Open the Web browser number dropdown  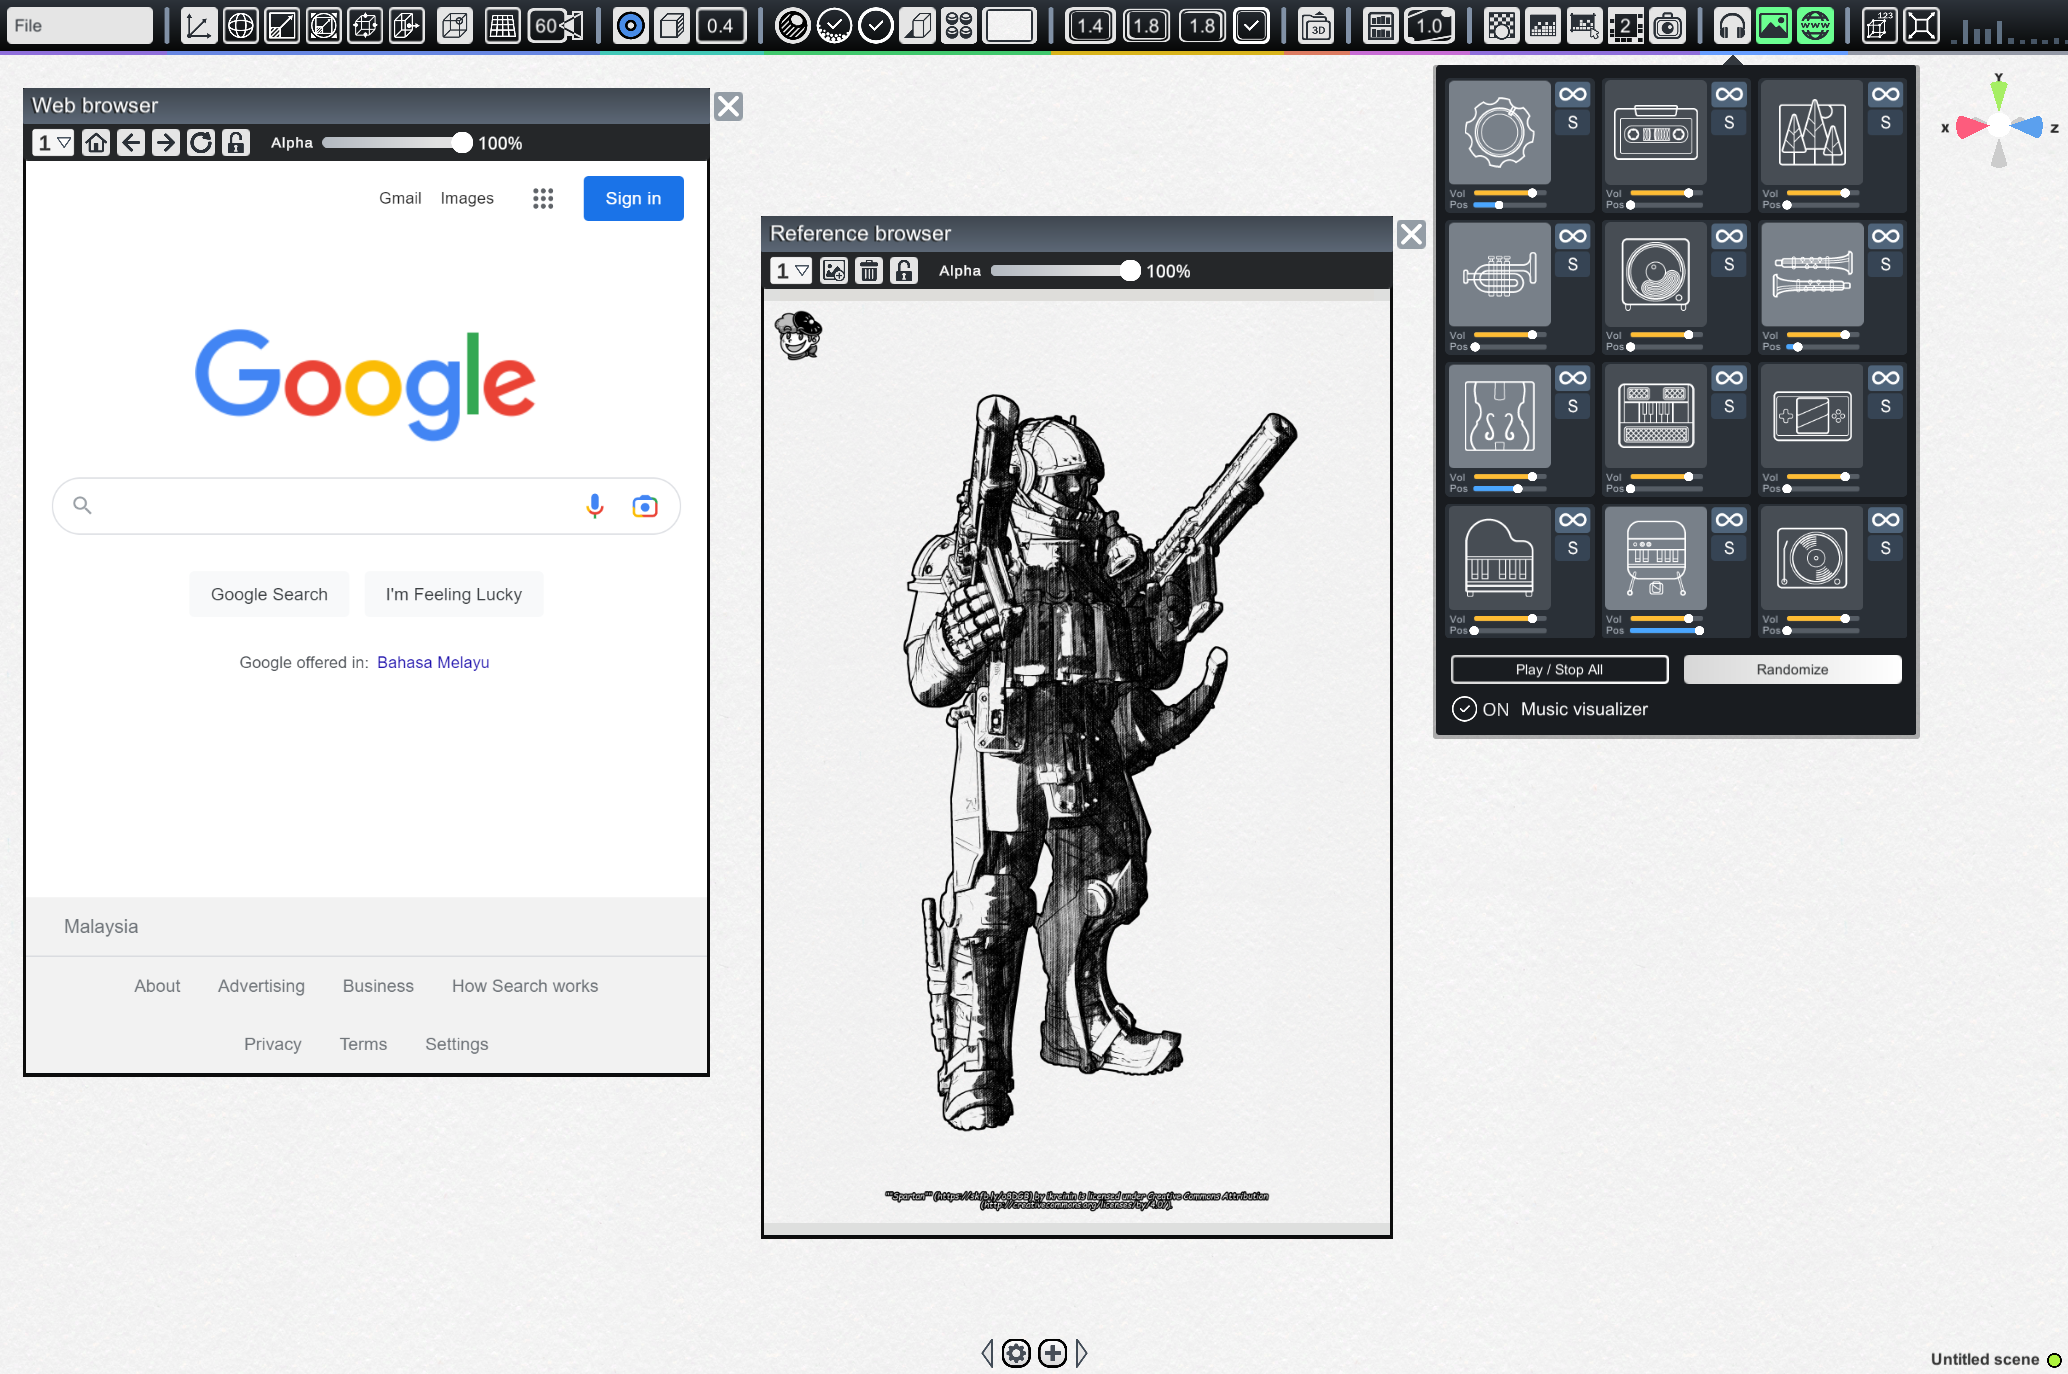(x=54, y=143)
